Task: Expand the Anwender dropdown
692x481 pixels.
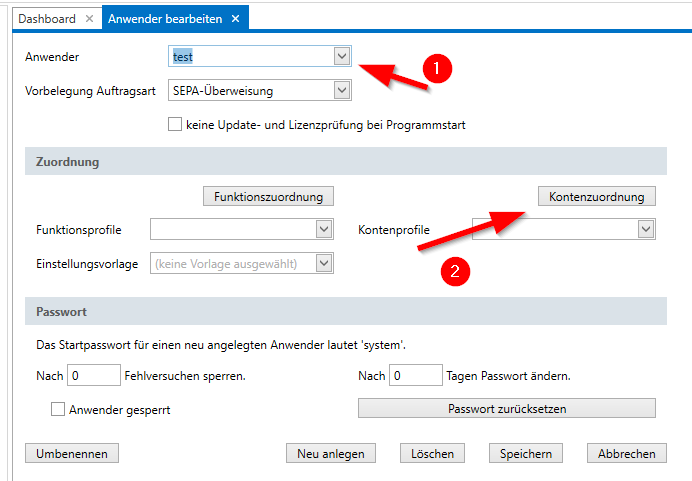Action: pos(342,57)
